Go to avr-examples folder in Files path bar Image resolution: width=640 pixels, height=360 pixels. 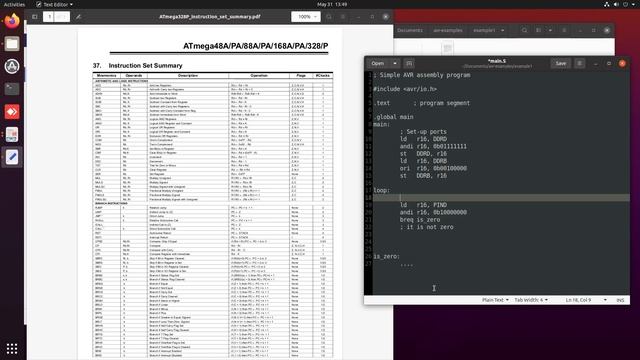tap(448, 30)
